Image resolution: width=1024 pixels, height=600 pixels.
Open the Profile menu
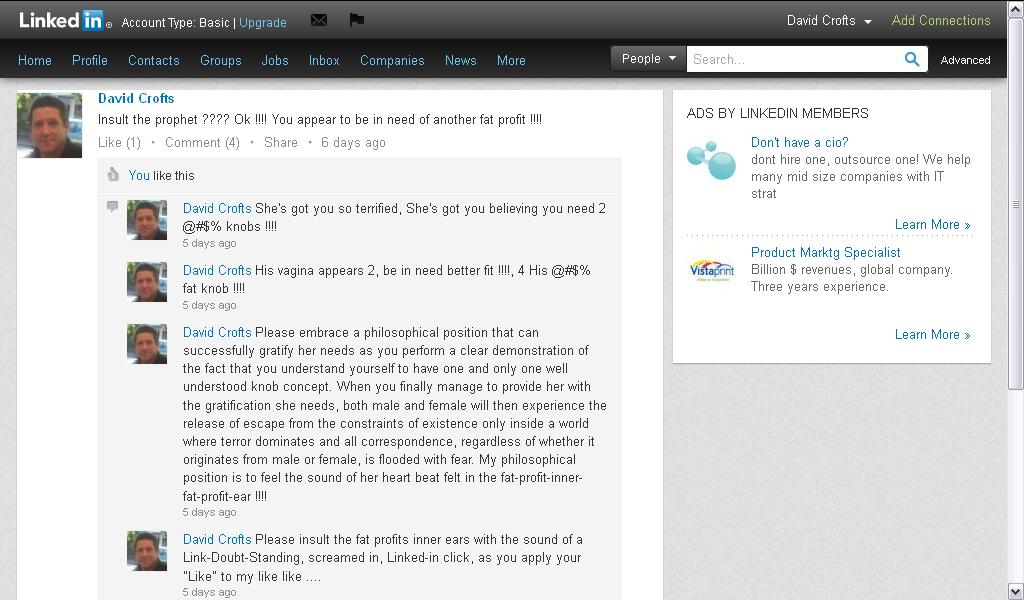89,60
